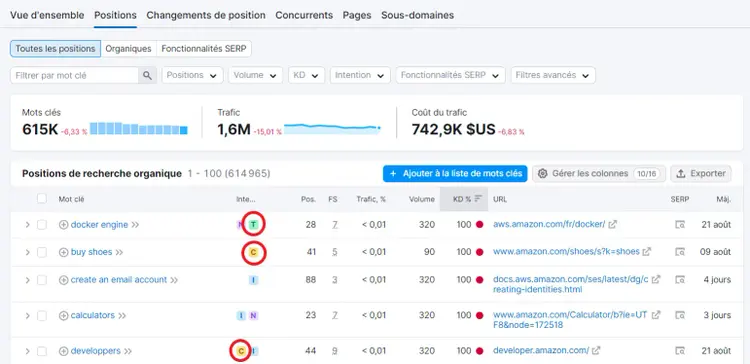Viewport: 750px width, 364px height.
Task: Select the 'Toutes les positions' toggle
Action: pos(55,49)
